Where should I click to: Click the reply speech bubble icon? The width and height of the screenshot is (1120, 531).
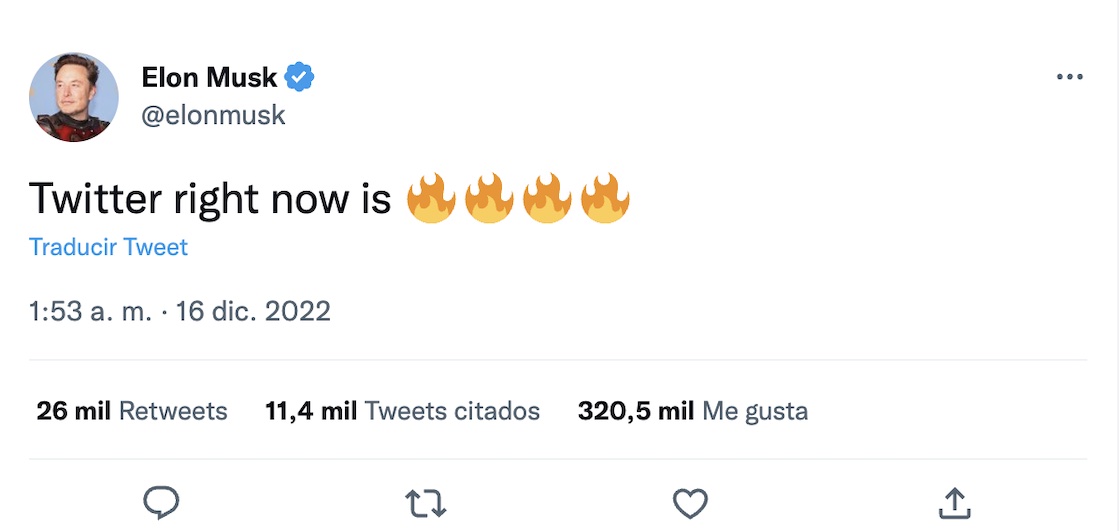click(x=161, y=502)
